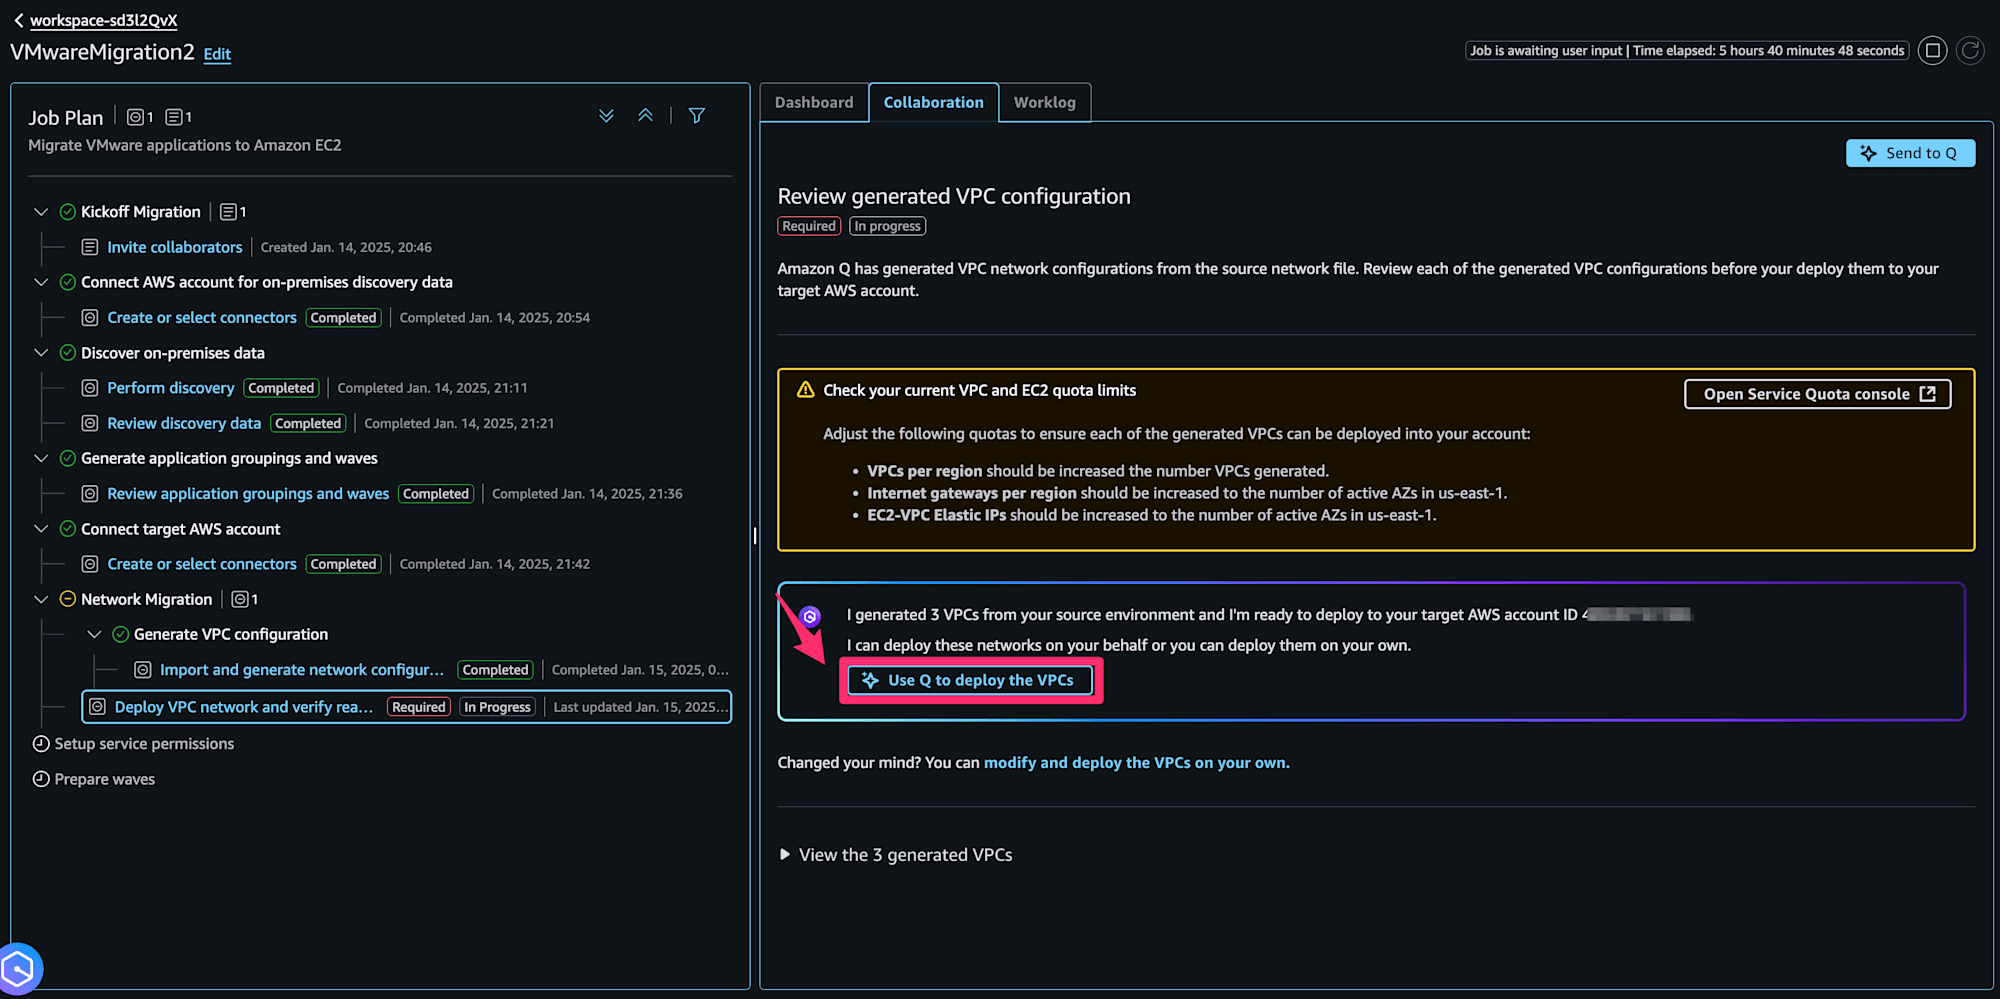Click the task icon beside Review application groupings
The width and height of the screenshot is (2000, 999).
pyautogui.click(x=90, y=494)
